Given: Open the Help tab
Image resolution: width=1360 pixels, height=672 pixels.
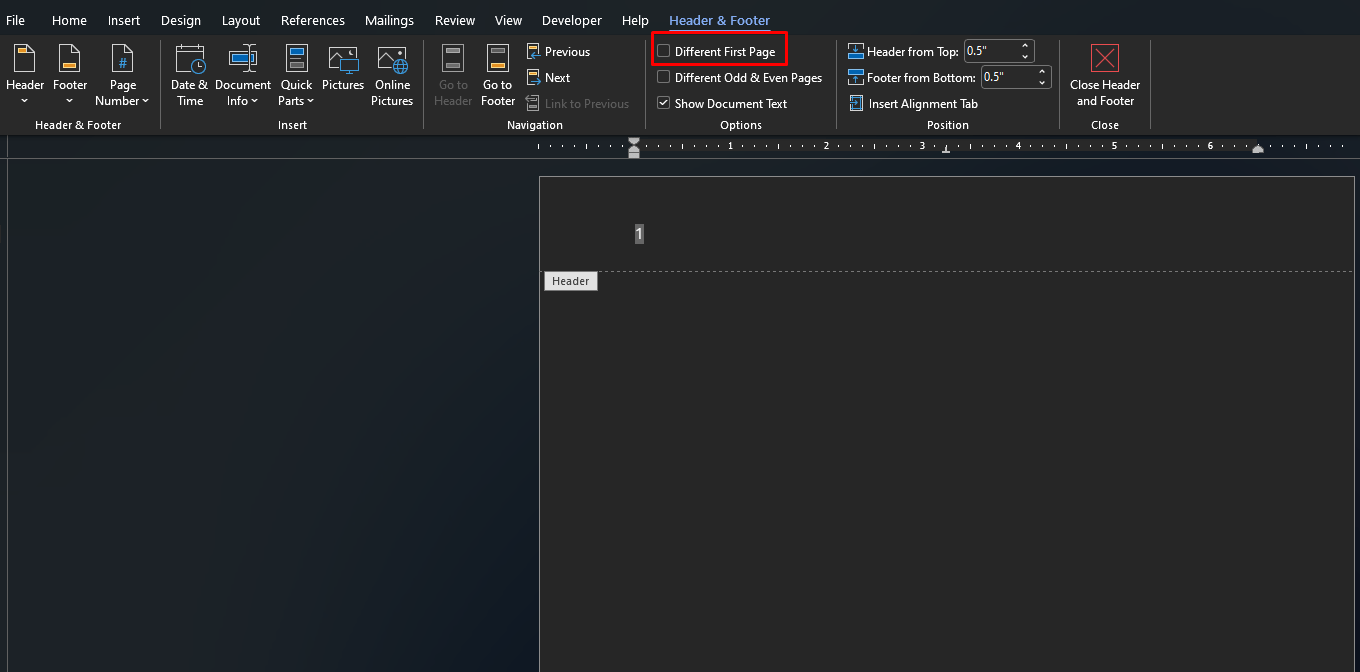Looking at the screenshot, I should pos(635,20).
